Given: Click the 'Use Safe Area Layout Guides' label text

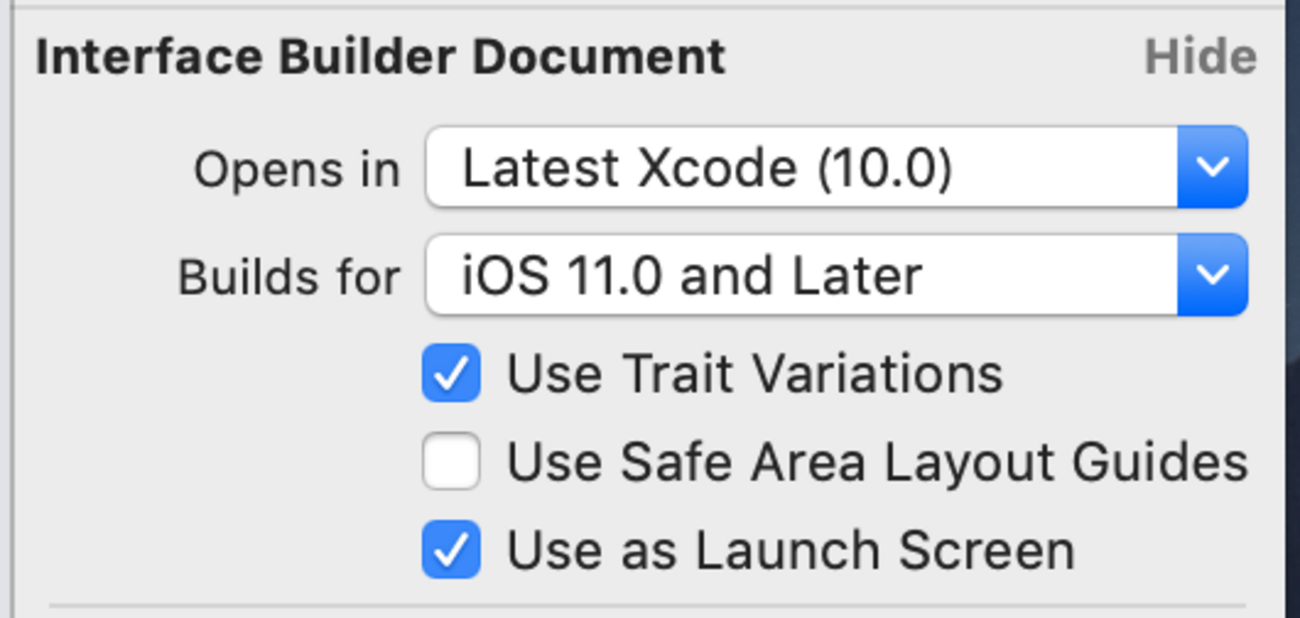Looking at the screenshot, I should click(x=877, y=462).
